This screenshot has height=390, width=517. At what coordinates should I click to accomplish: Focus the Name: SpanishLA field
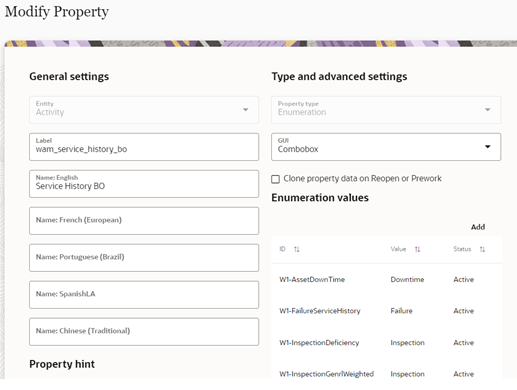[144, 295]
